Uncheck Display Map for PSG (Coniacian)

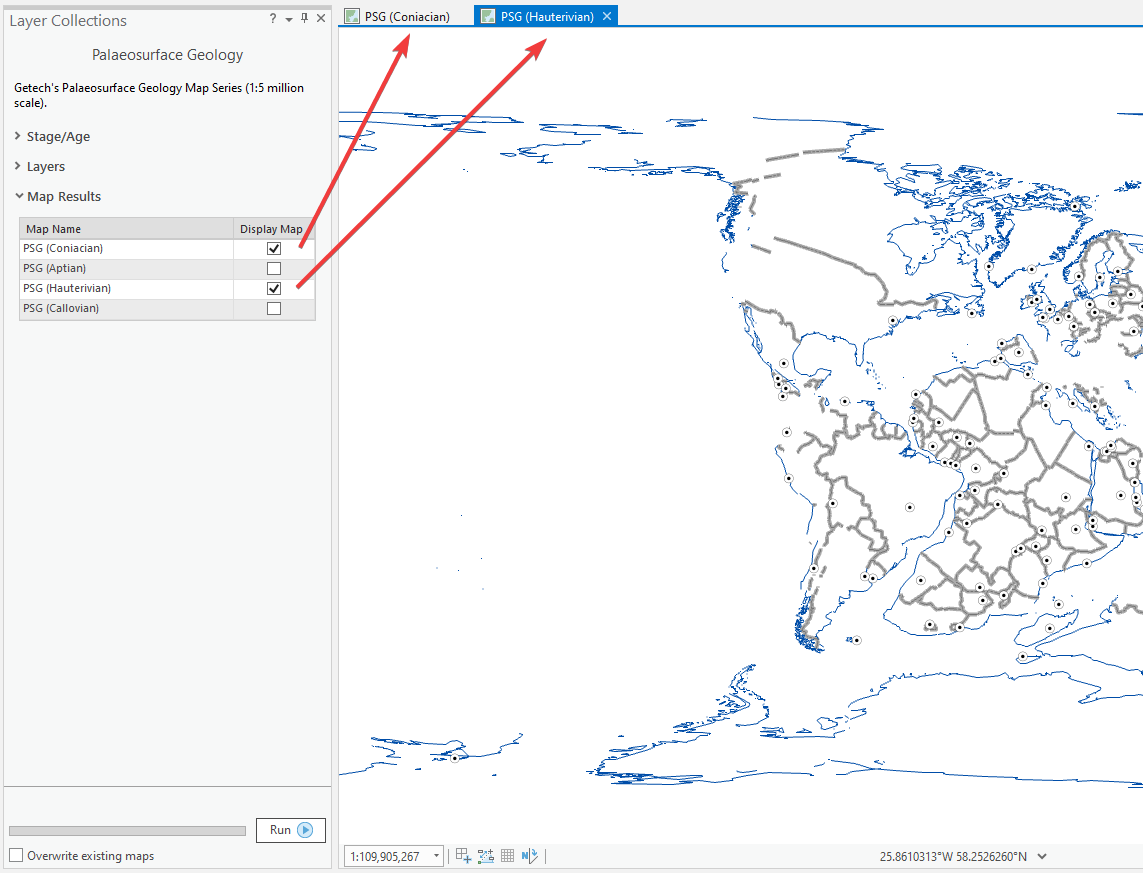point(274,249)
